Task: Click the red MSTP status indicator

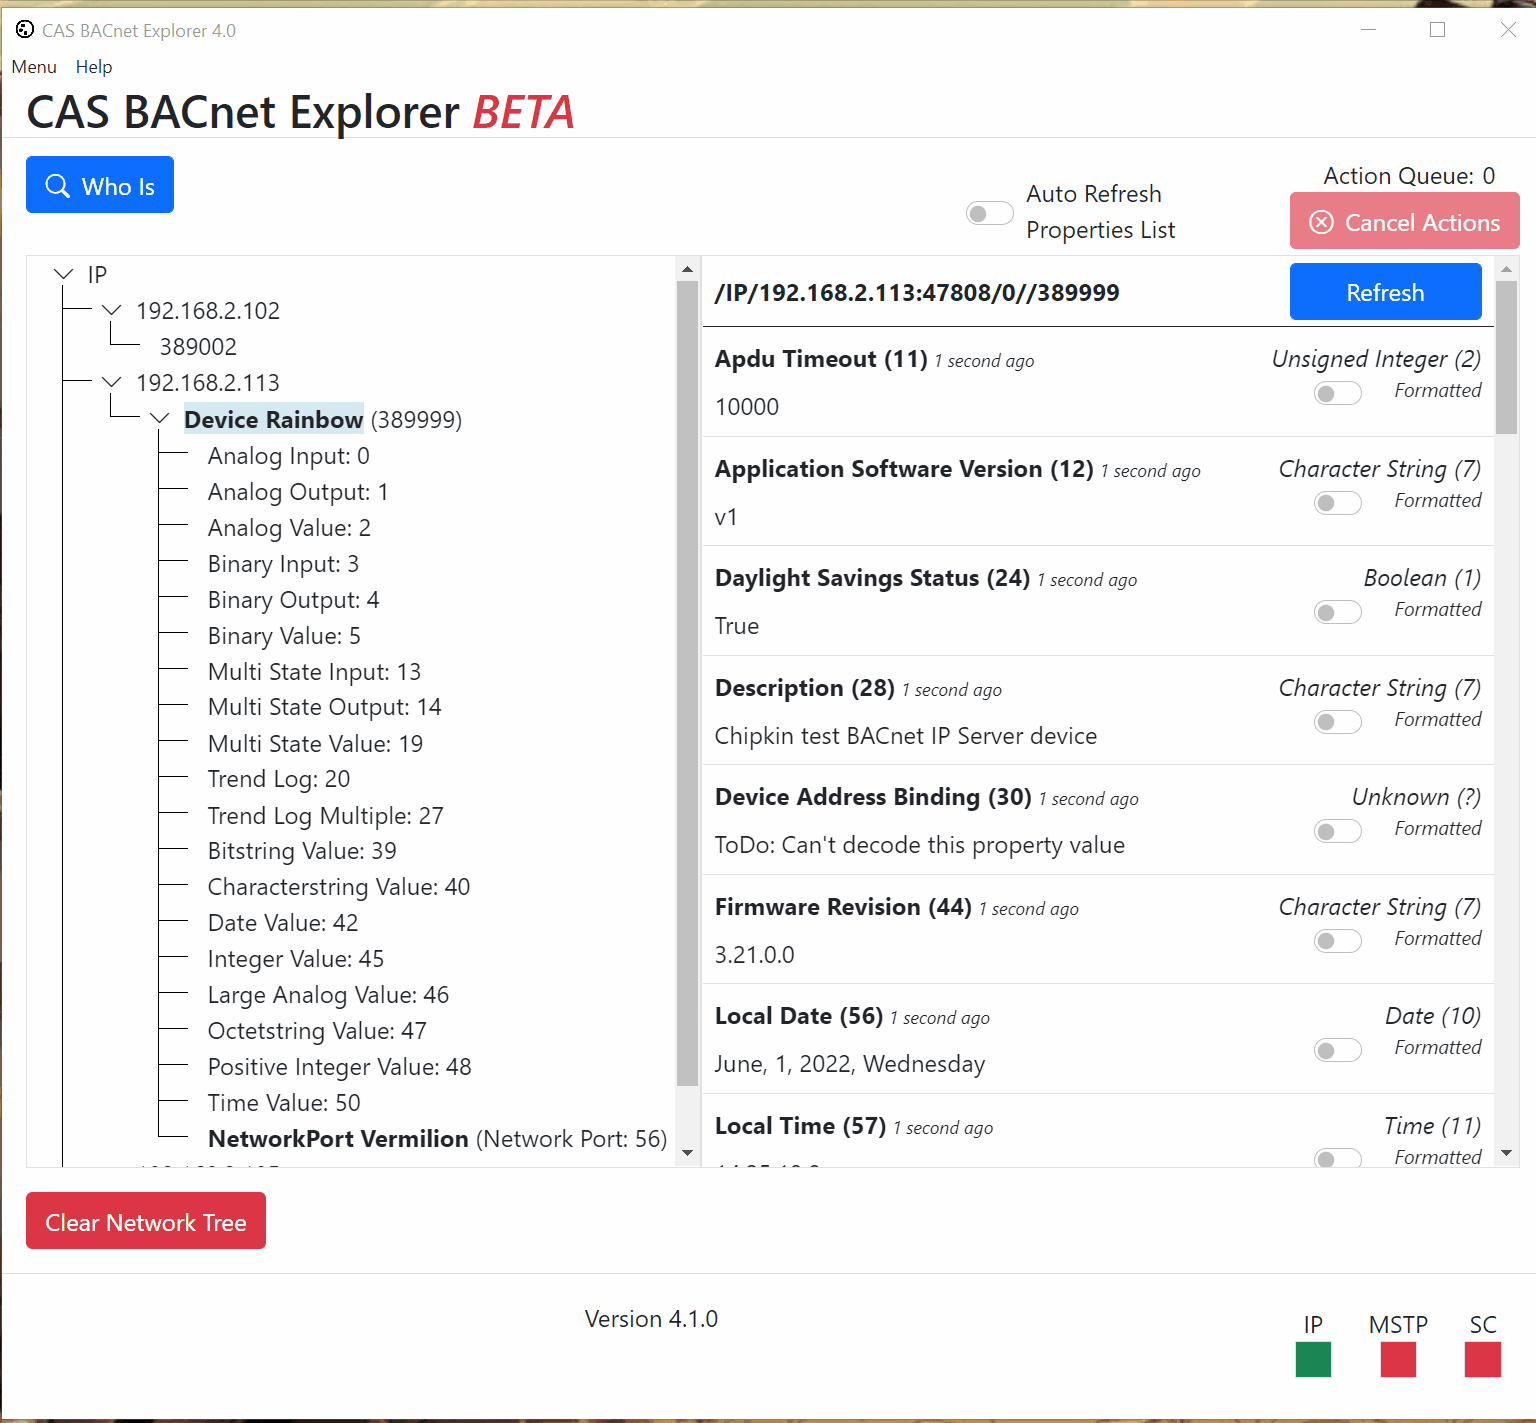Action: 1398,1359
